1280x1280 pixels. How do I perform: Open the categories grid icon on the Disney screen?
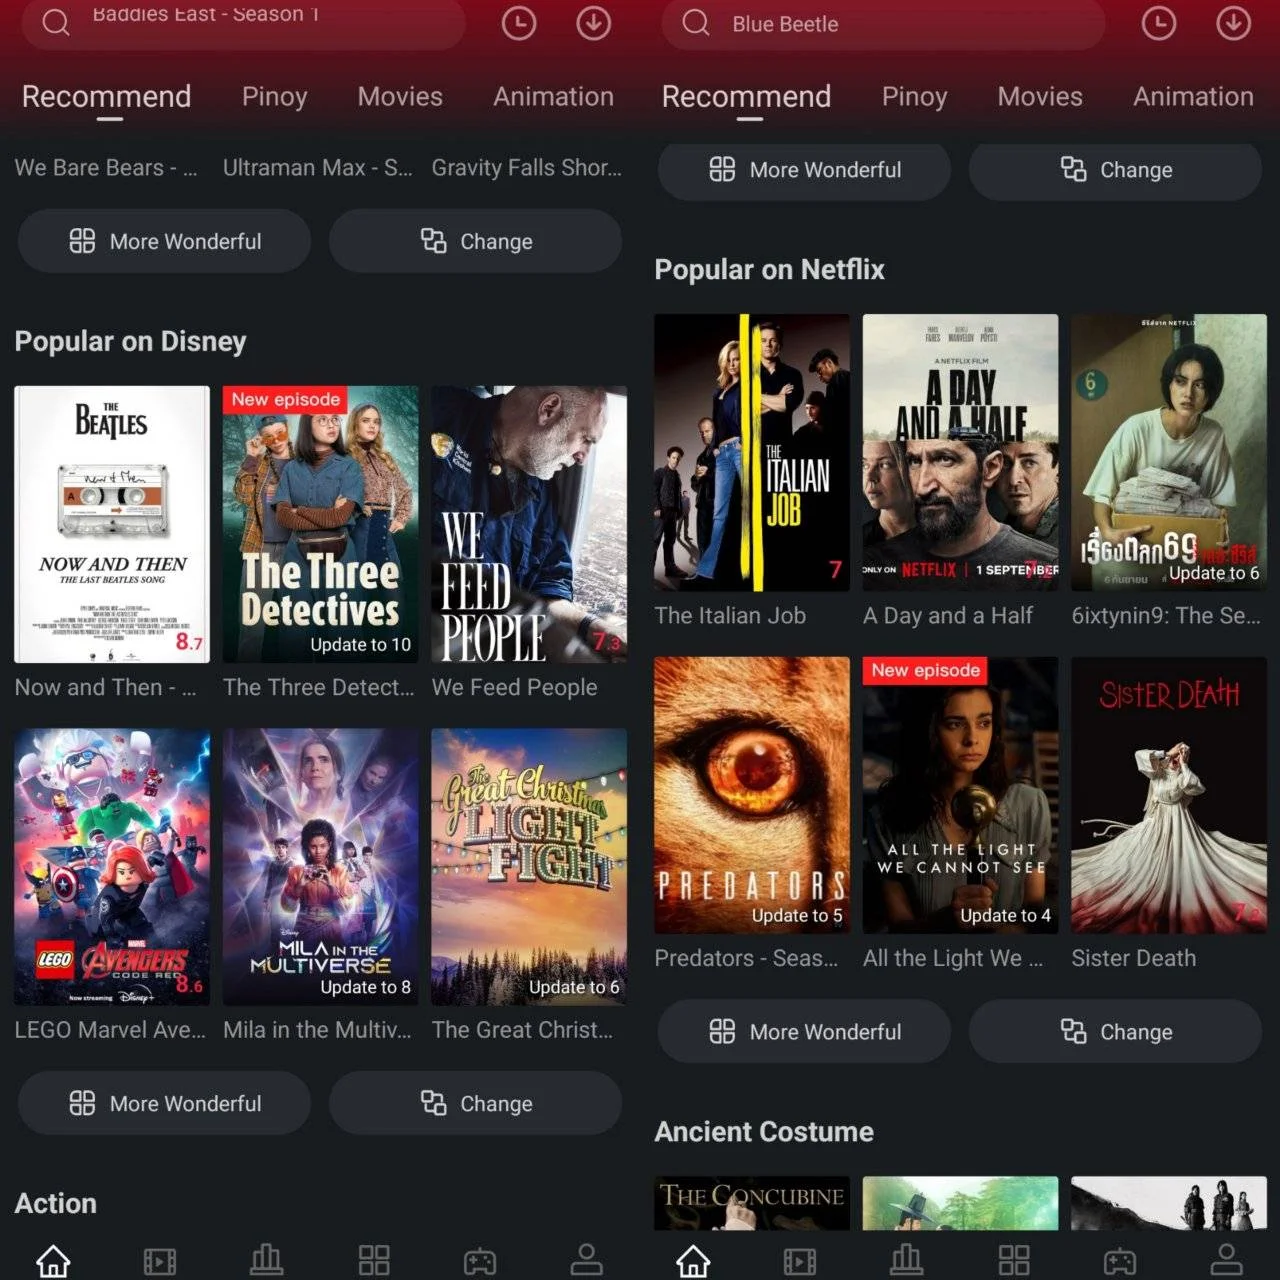(374, 1260)
